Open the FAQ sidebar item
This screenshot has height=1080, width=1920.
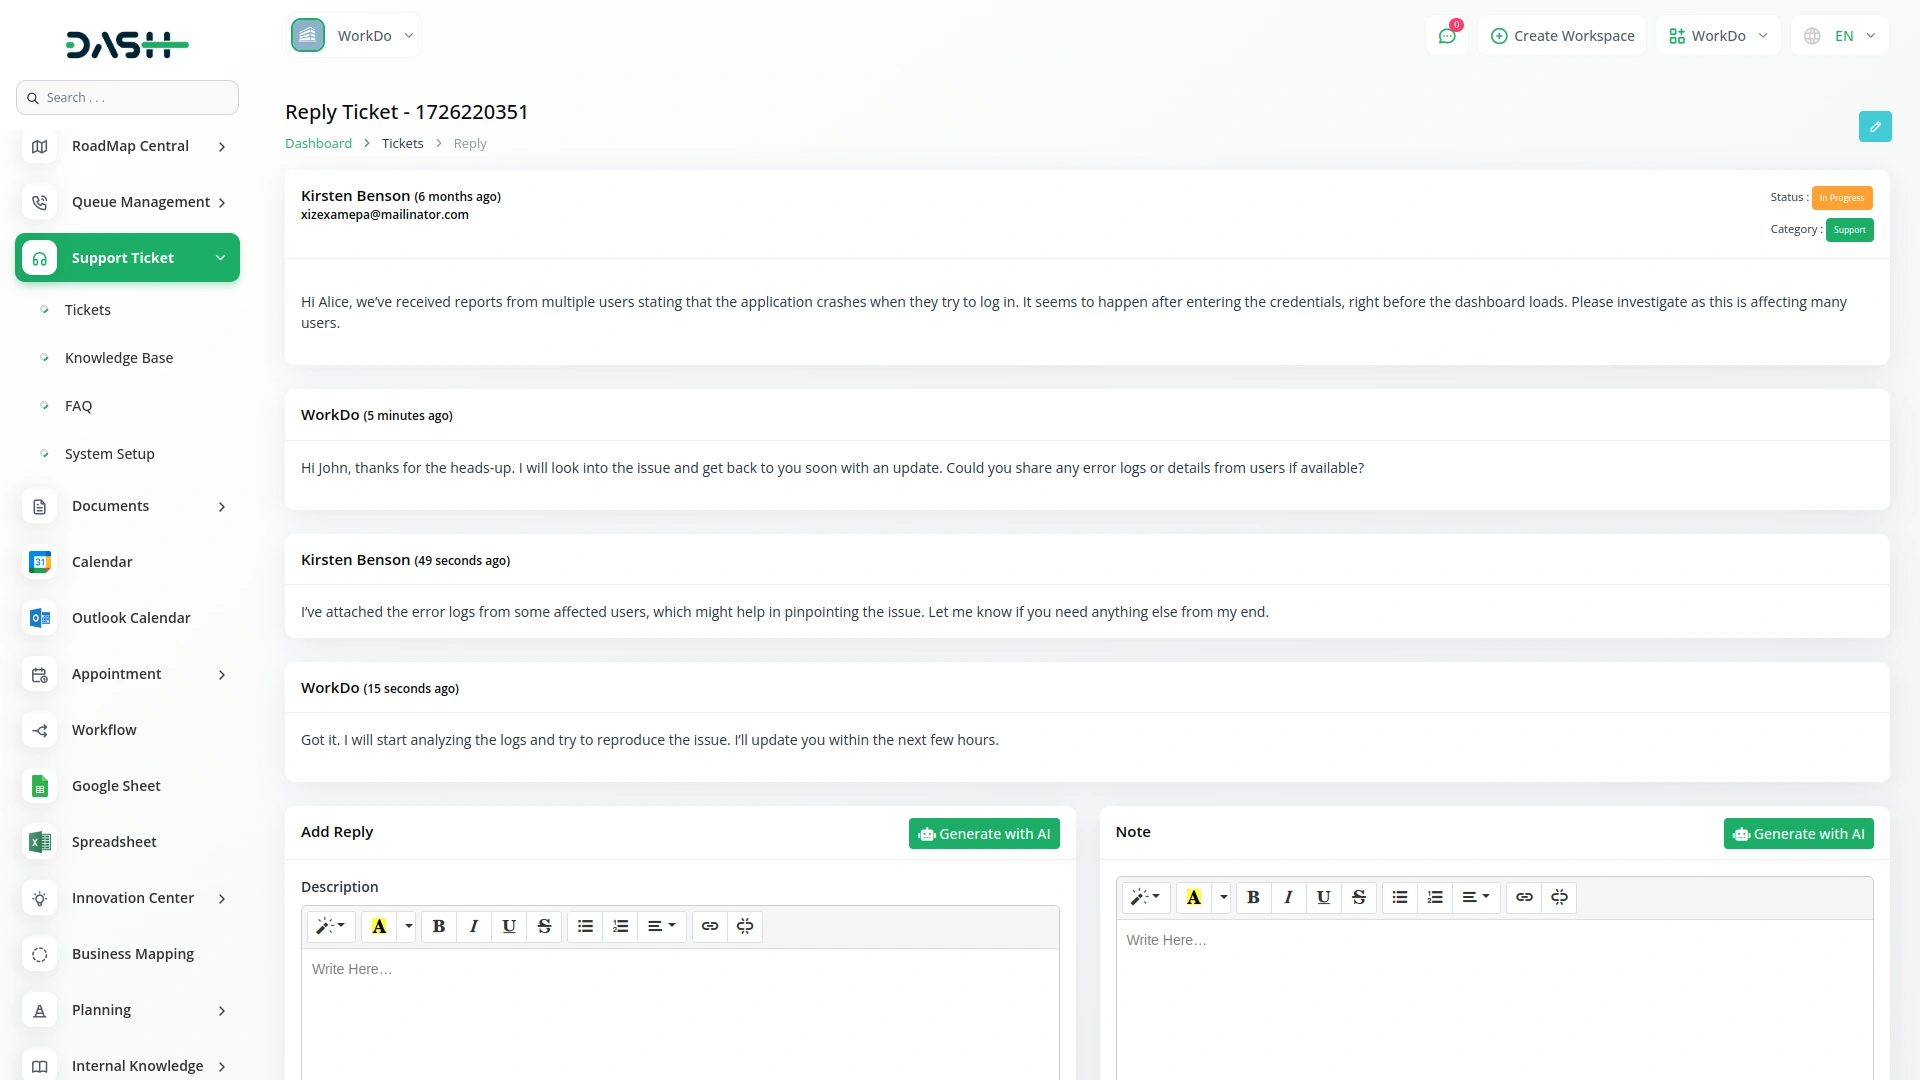pos(78,406)
